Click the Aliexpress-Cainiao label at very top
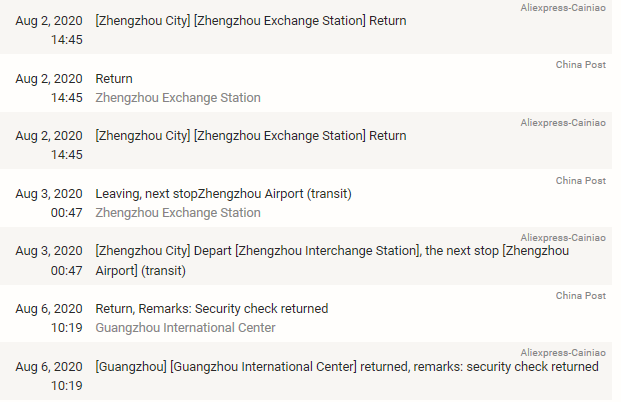The image size is (621, 402). [563, 8]
